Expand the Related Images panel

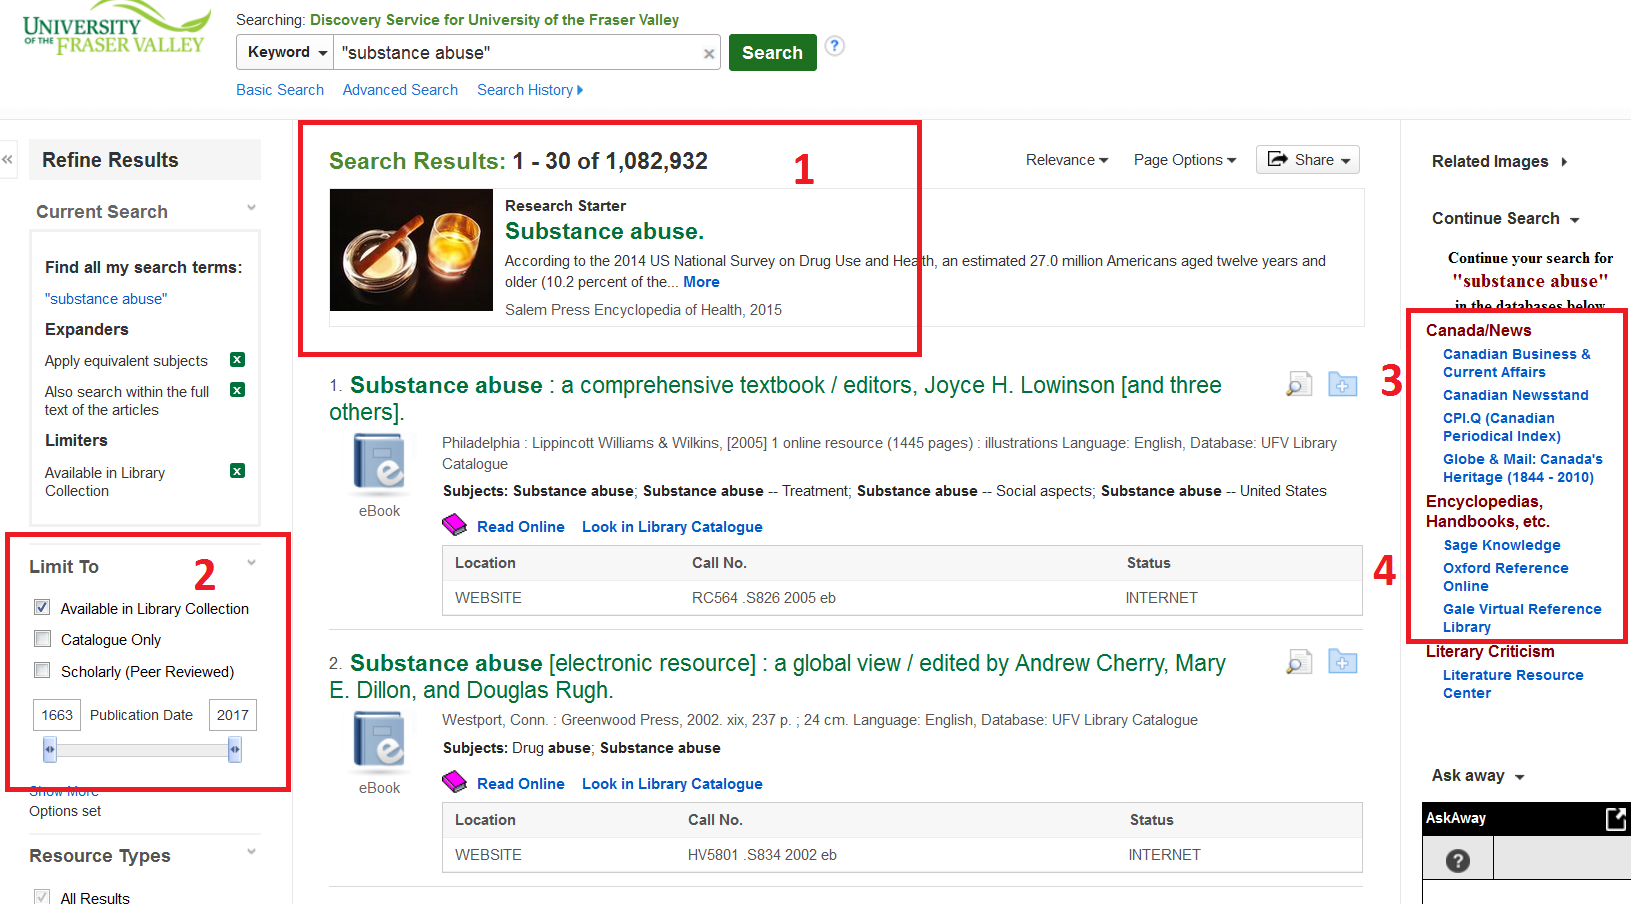click(x=1500, y=161)
